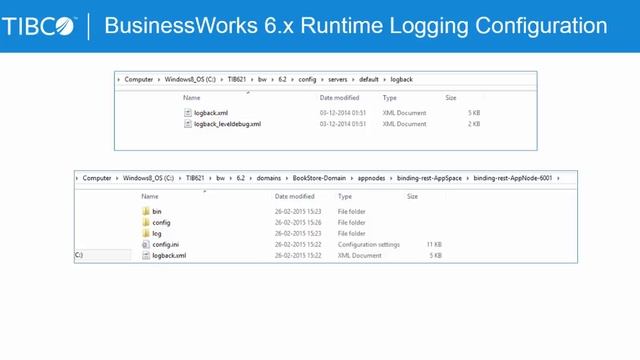
Task: Open Windows8_OS (C:) breadcrumb in top window
Action: [190, 79]
